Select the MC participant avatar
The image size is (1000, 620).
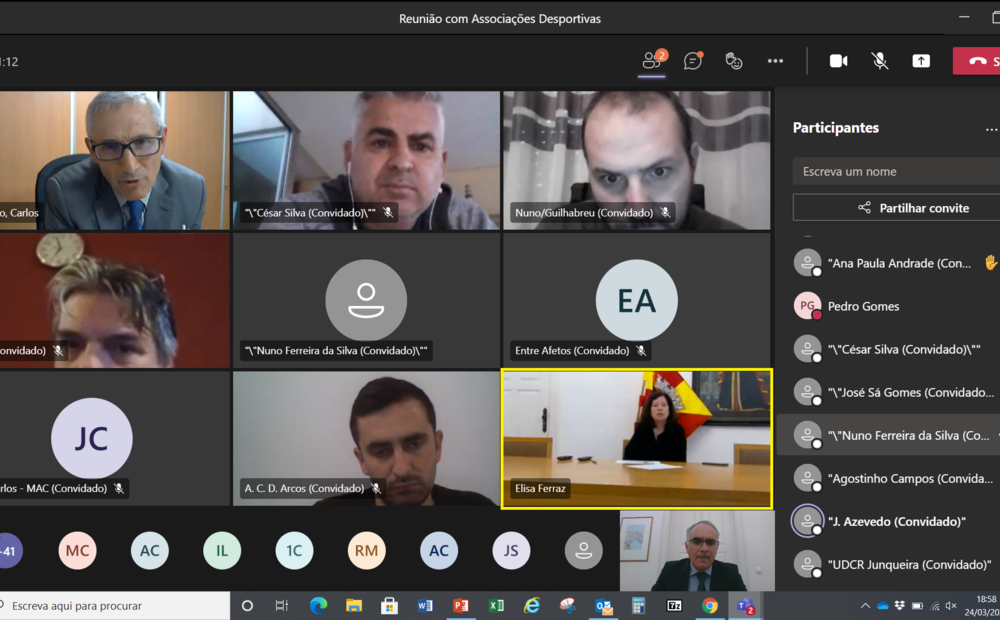point(77,550)
